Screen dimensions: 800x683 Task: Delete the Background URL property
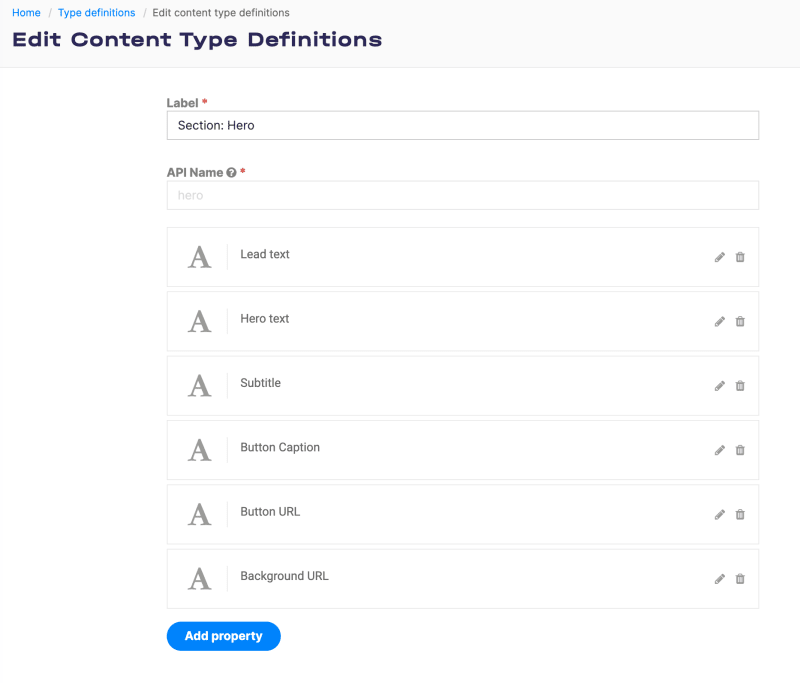(x=740, y=578)
